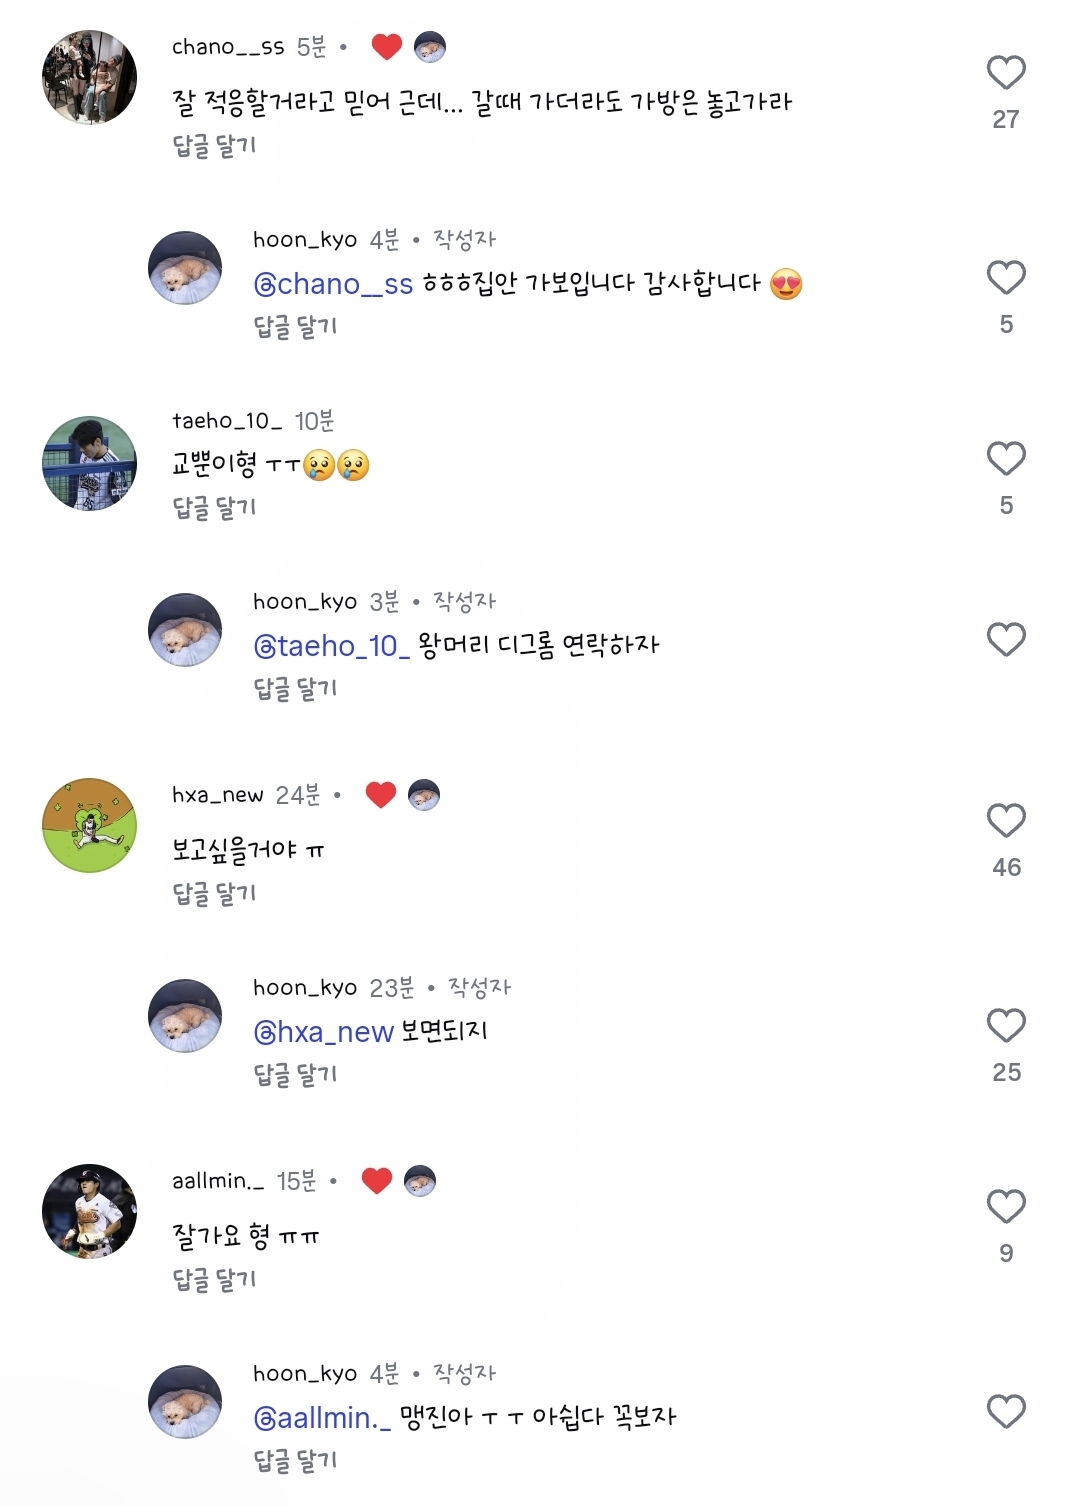Like the taeho_10_ comment
Image resolution: width=1079 pixels, height=1506 pixels.
[x=1006, y=459]
